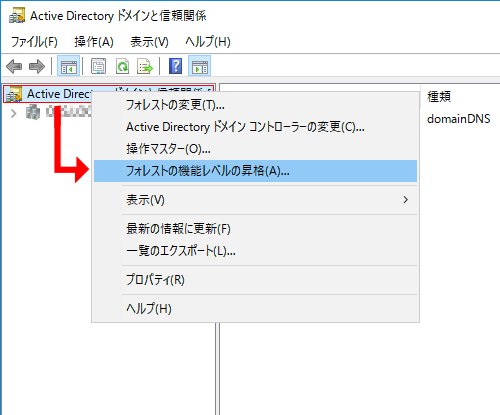This screenshot has height=415, width=500.
Task: Click the green Refresh toolbar icon
Action: [x=122, y=66]
